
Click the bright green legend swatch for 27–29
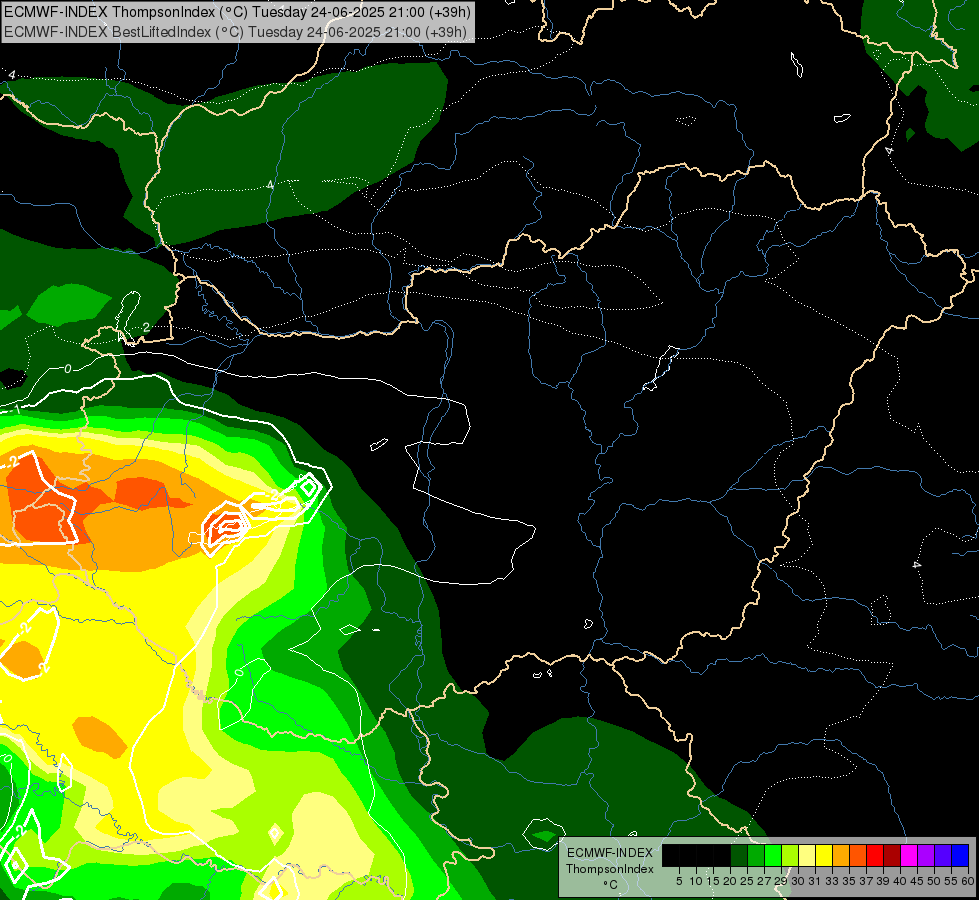[773, 855]
